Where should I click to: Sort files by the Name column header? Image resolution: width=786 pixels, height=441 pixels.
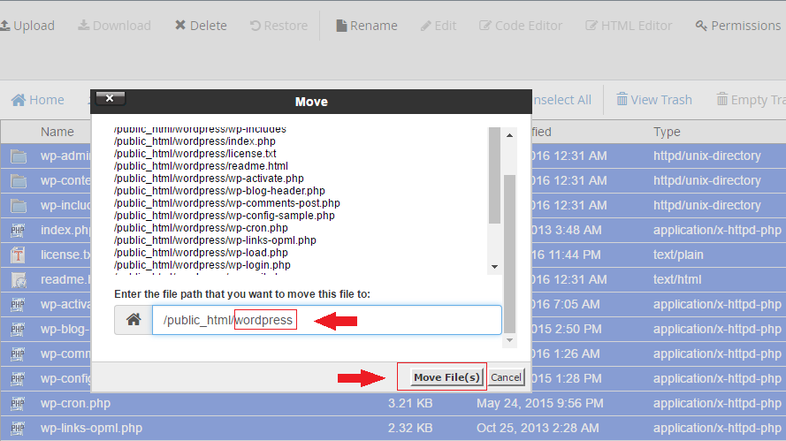click(57, 131)
